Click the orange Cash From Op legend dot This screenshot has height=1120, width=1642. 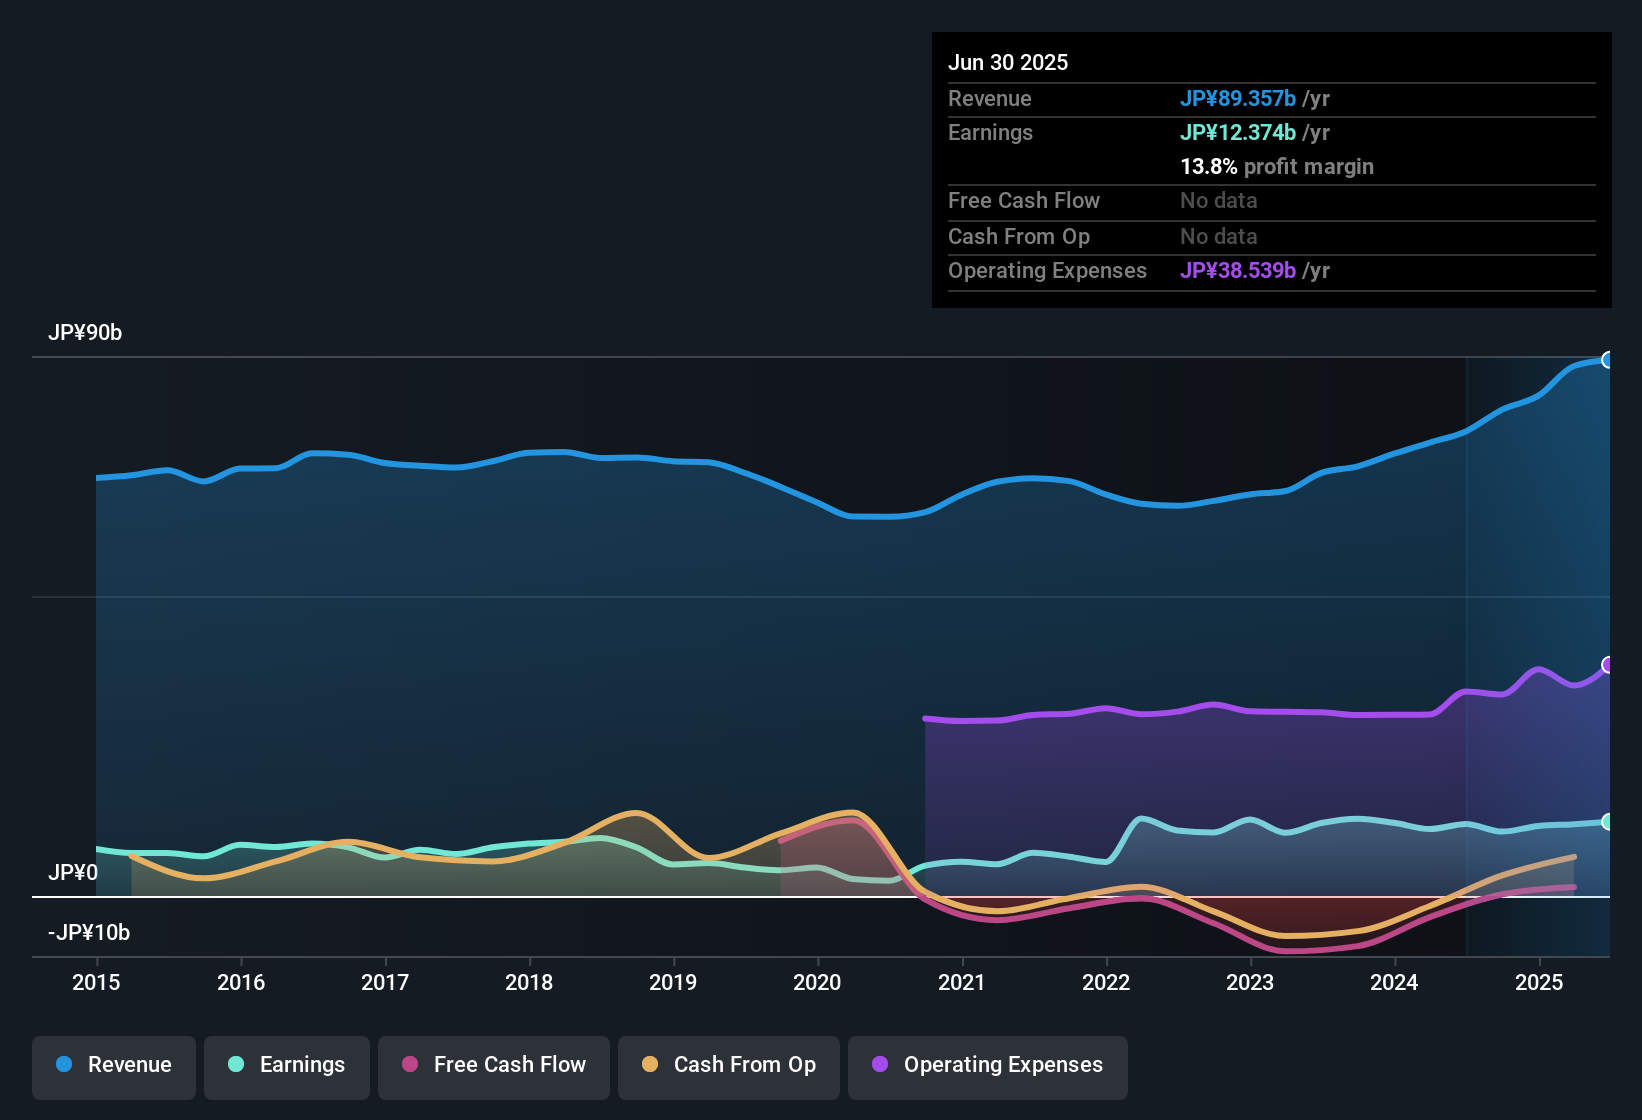[650, 1064]
